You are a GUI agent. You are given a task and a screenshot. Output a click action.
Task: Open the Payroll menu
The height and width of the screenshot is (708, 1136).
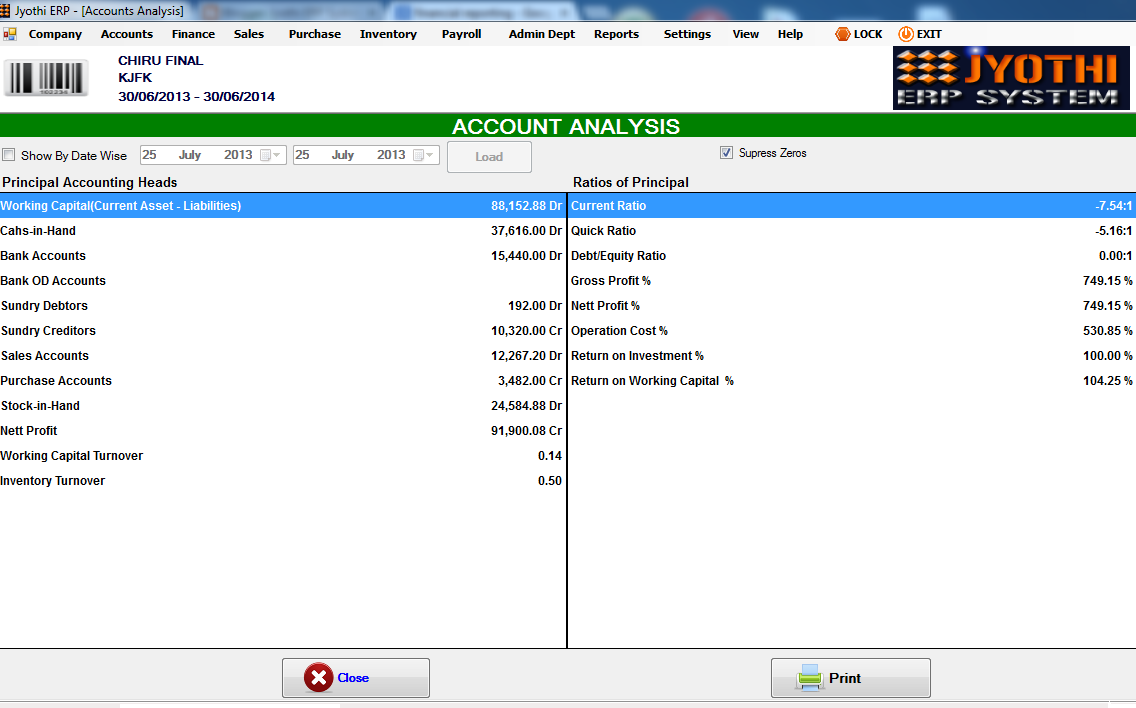(x=461, y=33)
